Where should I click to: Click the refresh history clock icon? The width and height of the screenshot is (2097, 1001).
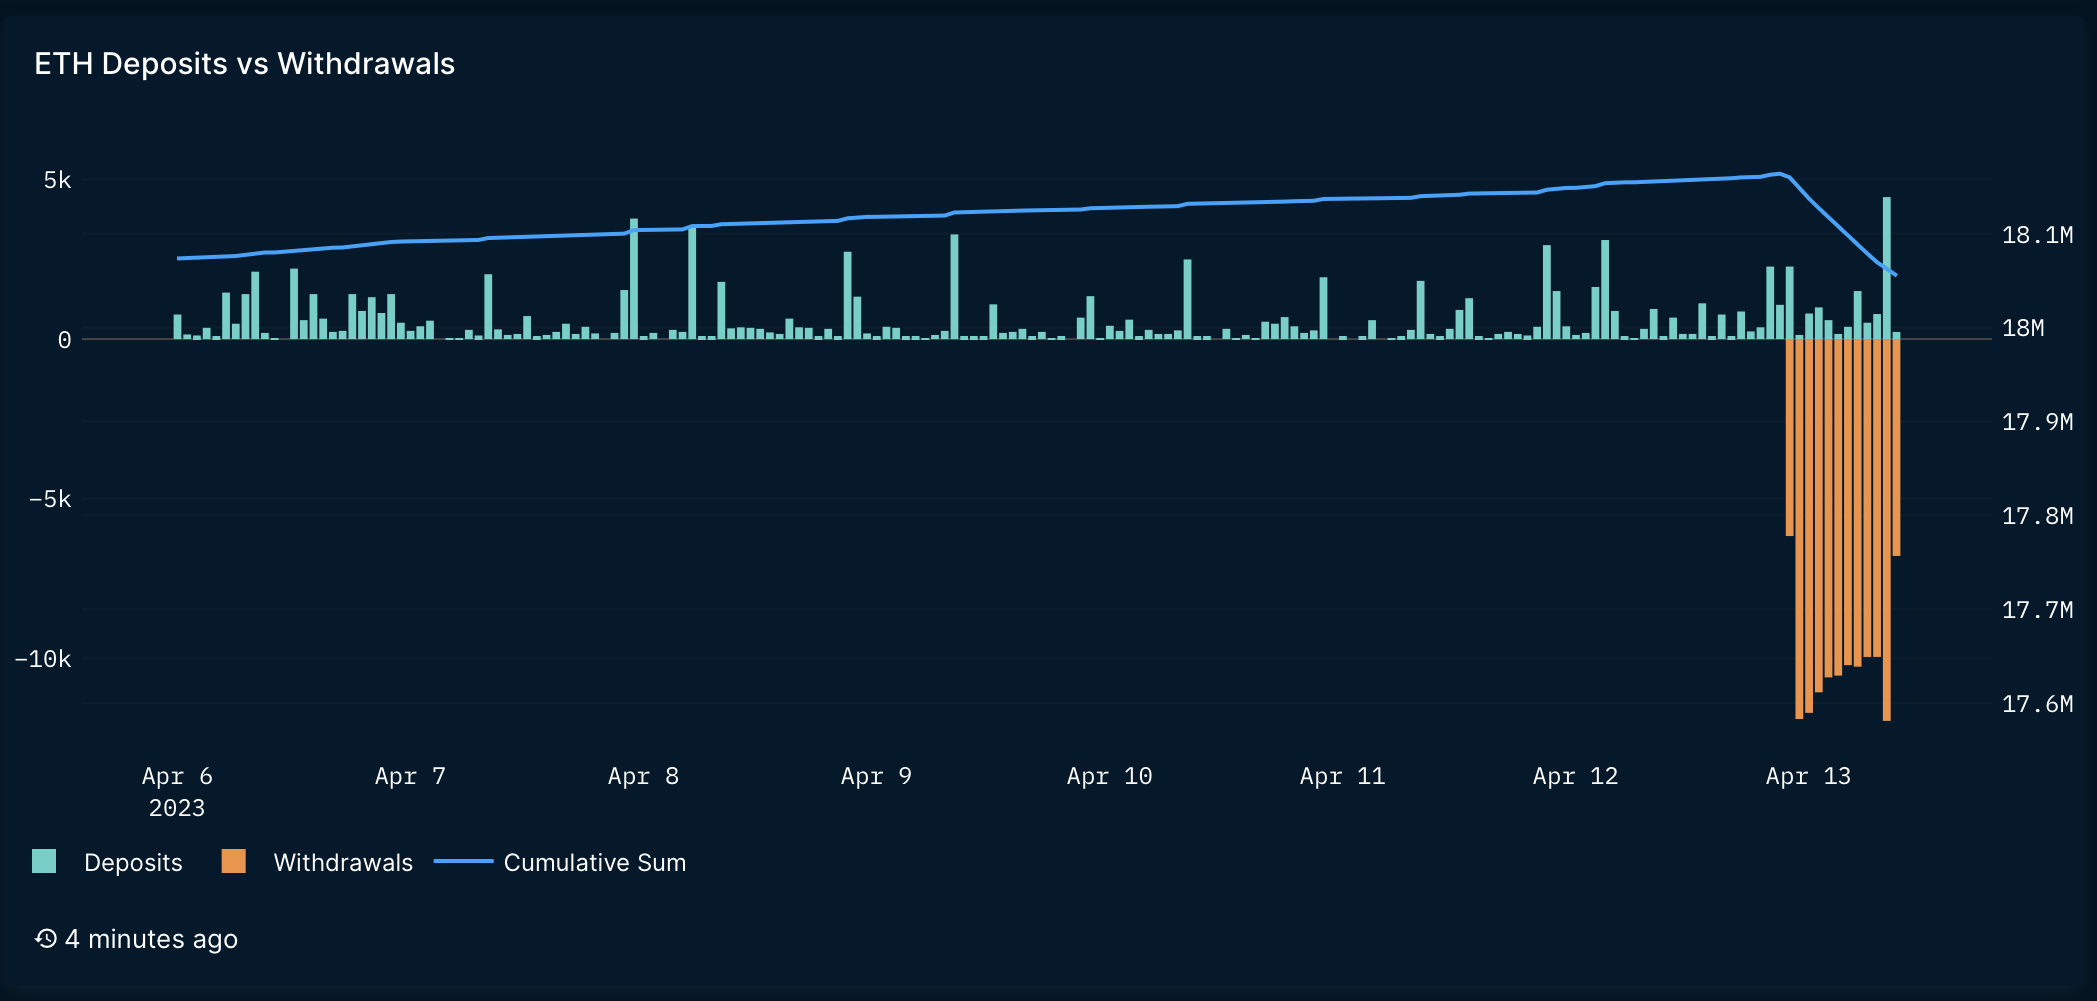46,938
